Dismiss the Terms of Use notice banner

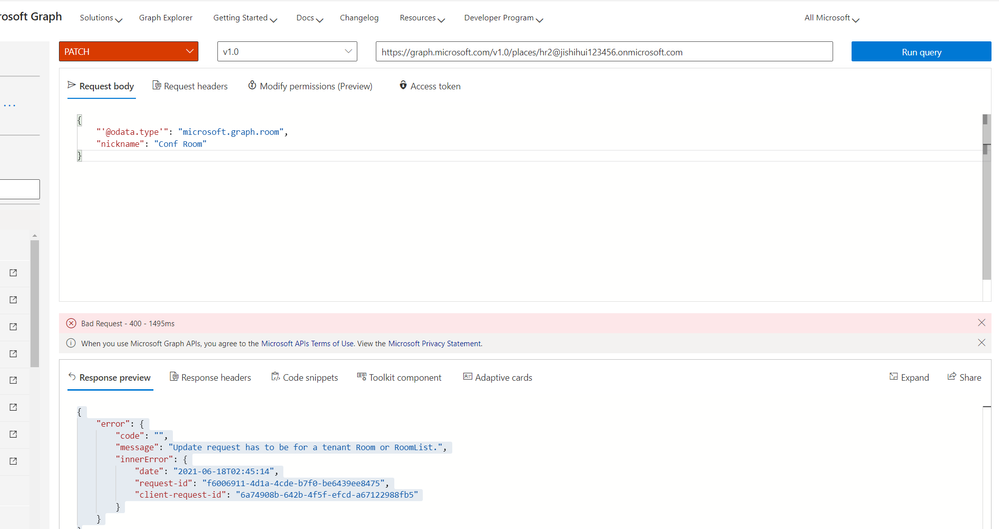click(982, 343)
